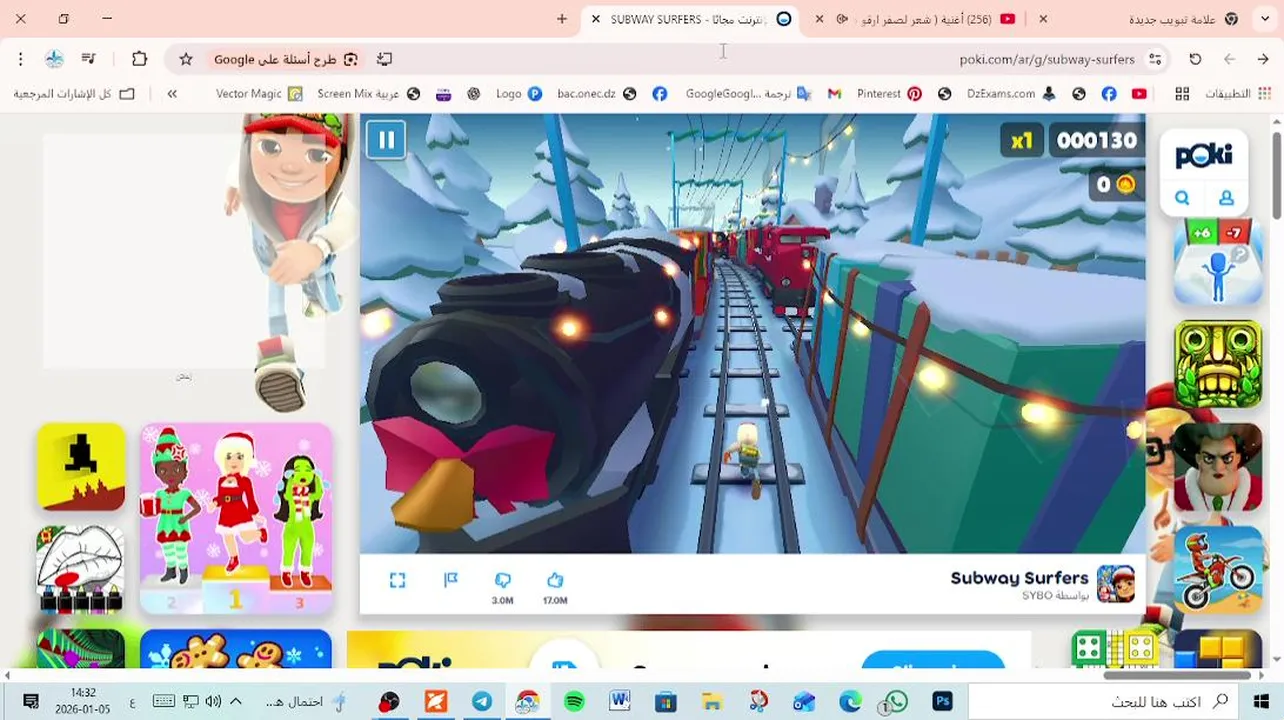Open the Screen Mix bookmark

pos(369,93)
